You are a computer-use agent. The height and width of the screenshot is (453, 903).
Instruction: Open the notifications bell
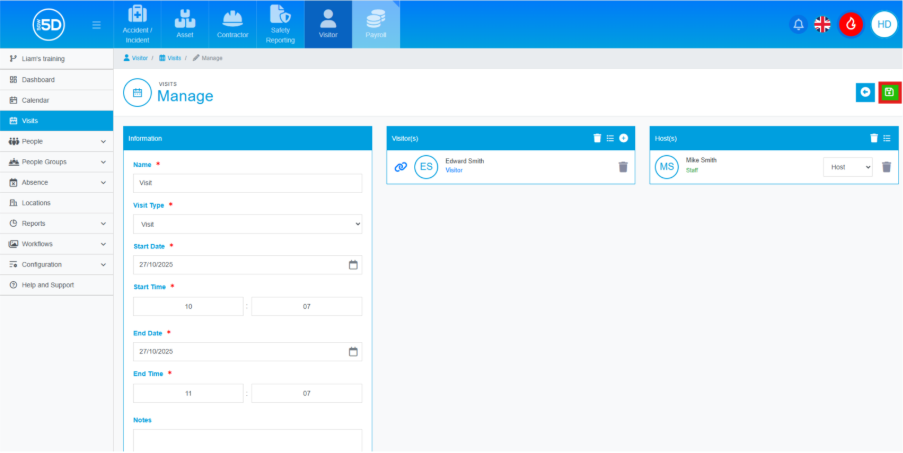tap(798, 25)
